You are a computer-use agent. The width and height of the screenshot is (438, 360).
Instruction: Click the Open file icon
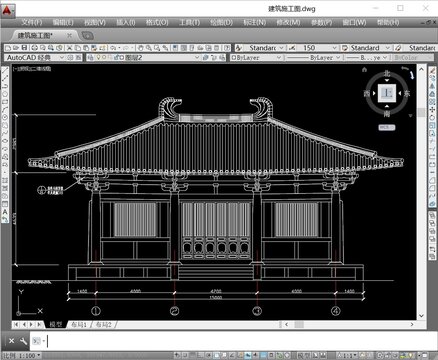(x=16, y=48)
